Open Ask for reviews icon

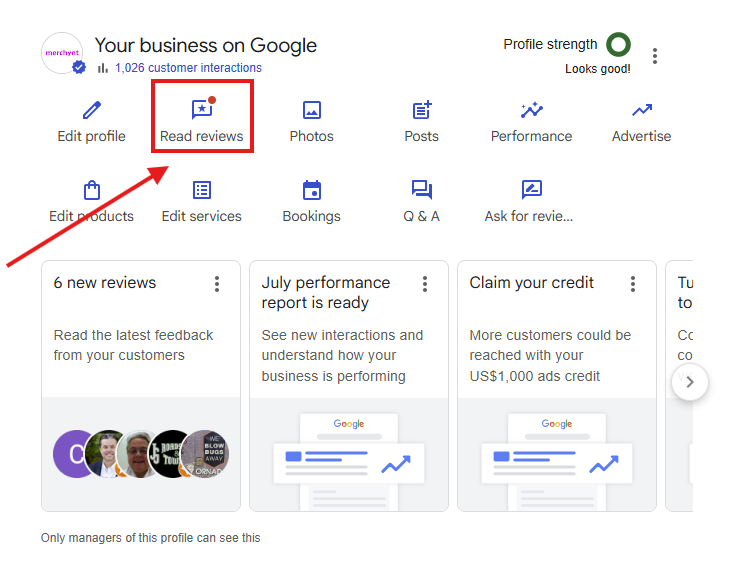[x=532, y=190]
